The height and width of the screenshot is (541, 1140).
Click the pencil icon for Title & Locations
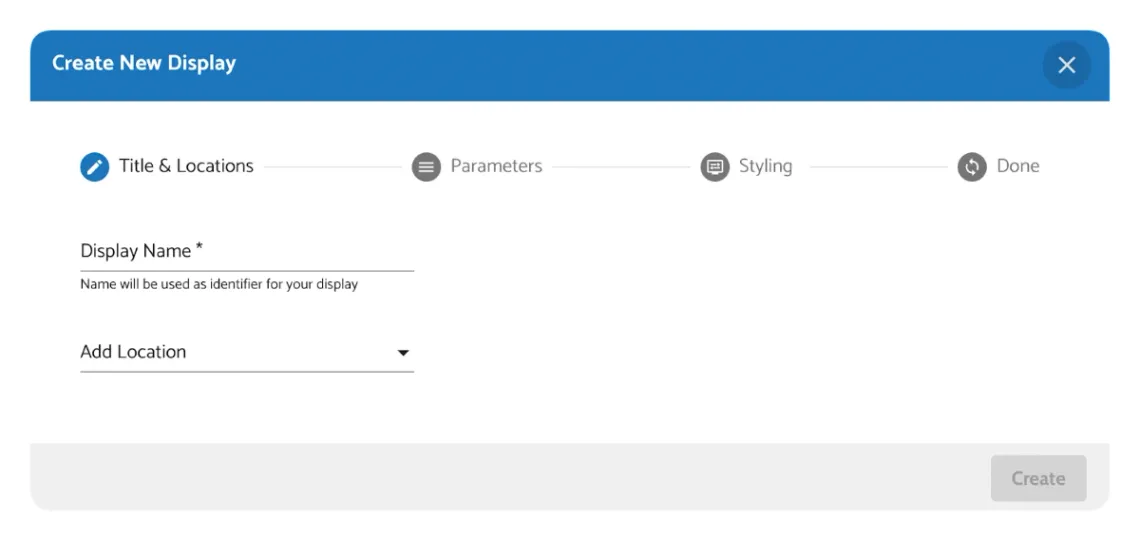coord(95,167)
